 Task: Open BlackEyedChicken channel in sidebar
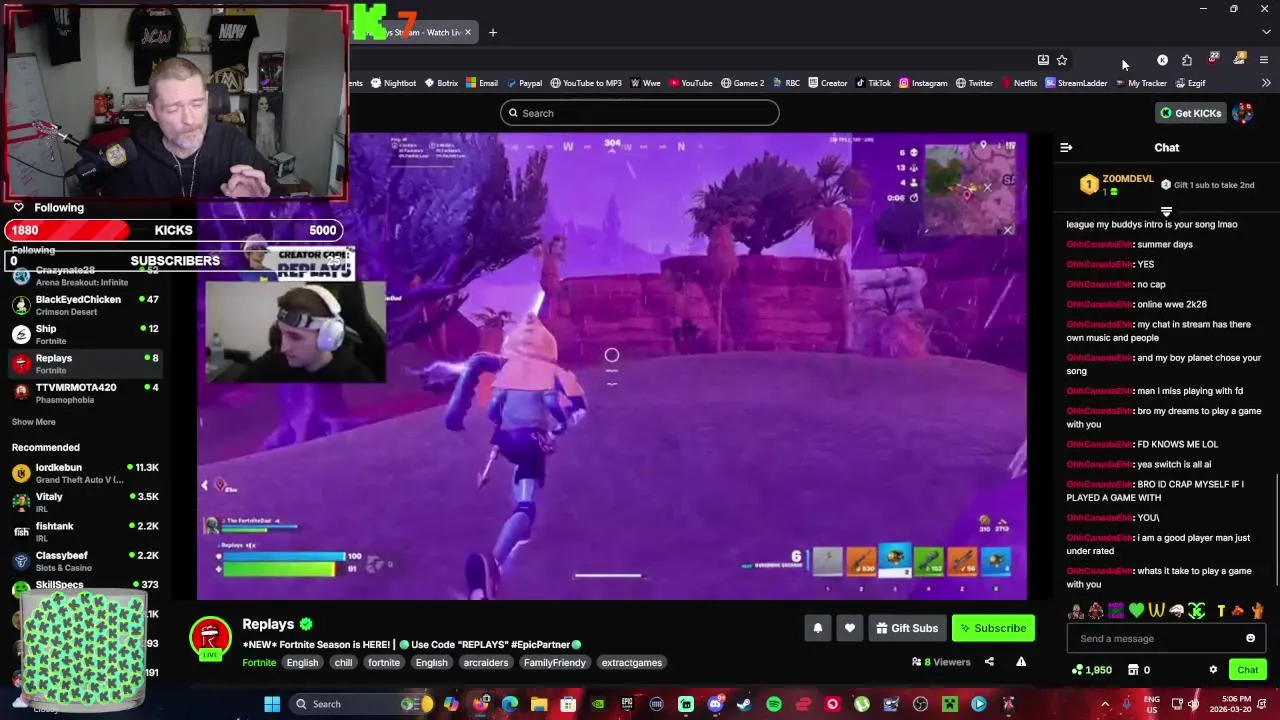pos(85,305)
